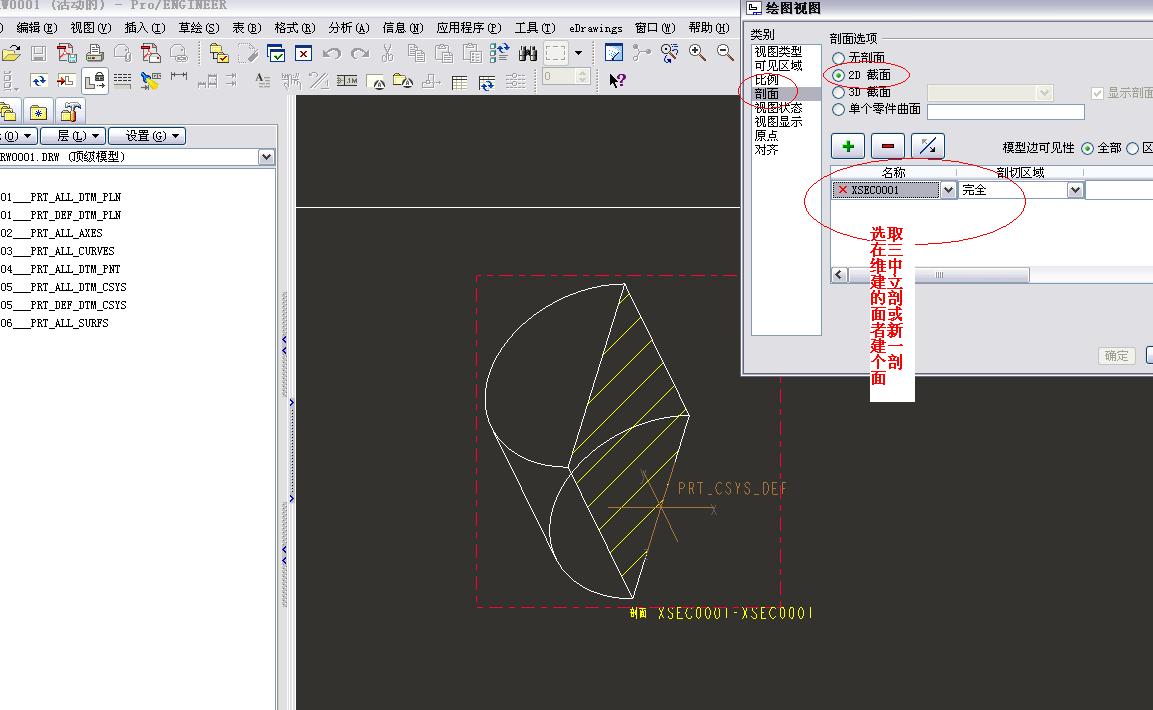
Task: Select the 单个零件曲面 radio button
Action: tap(838, 110)
